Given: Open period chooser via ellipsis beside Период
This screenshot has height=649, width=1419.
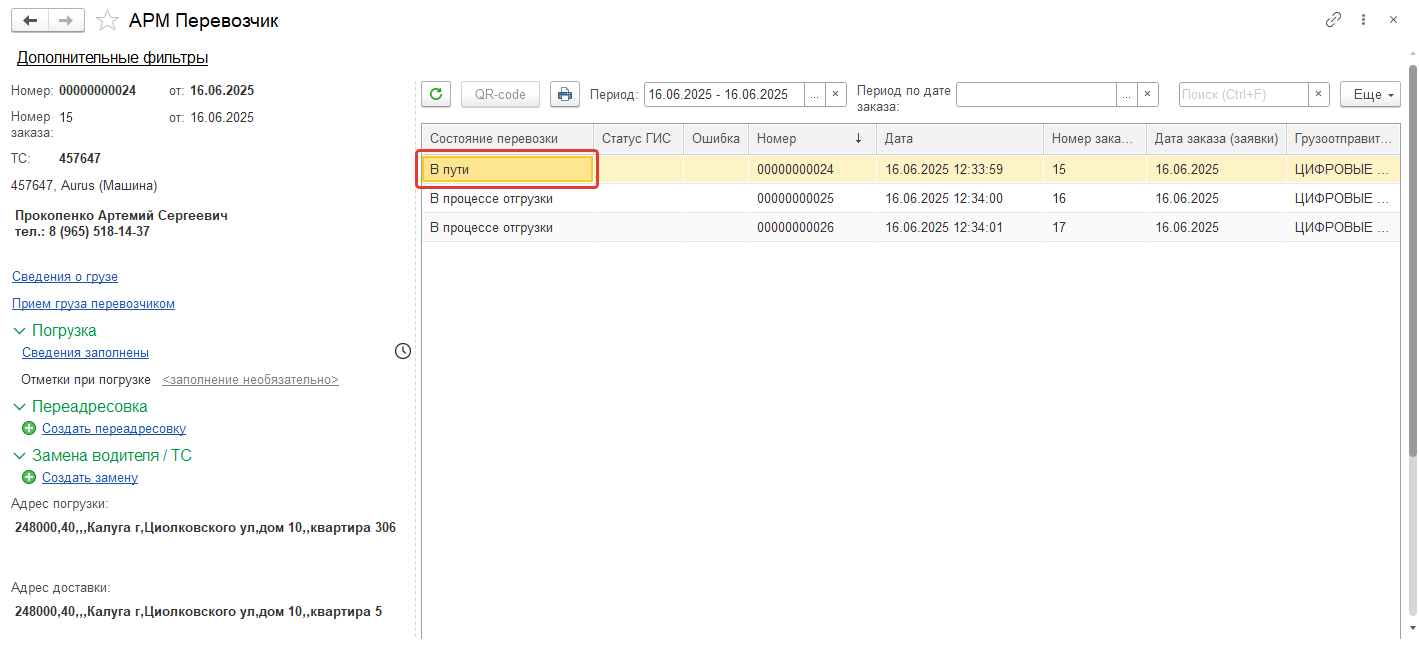Looking at the screenshot, I should pyautogui.click(x=815, y=94).
